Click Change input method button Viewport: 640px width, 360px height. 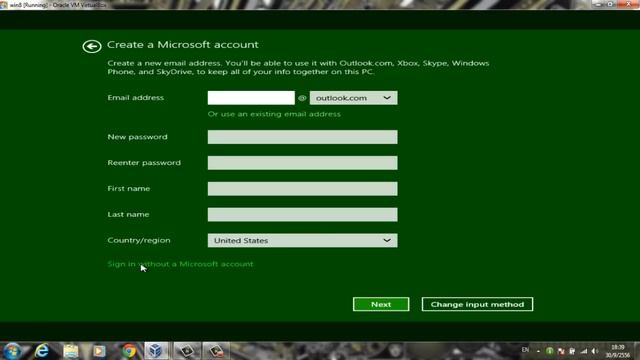pyautogui.click(x=477, y=304)
